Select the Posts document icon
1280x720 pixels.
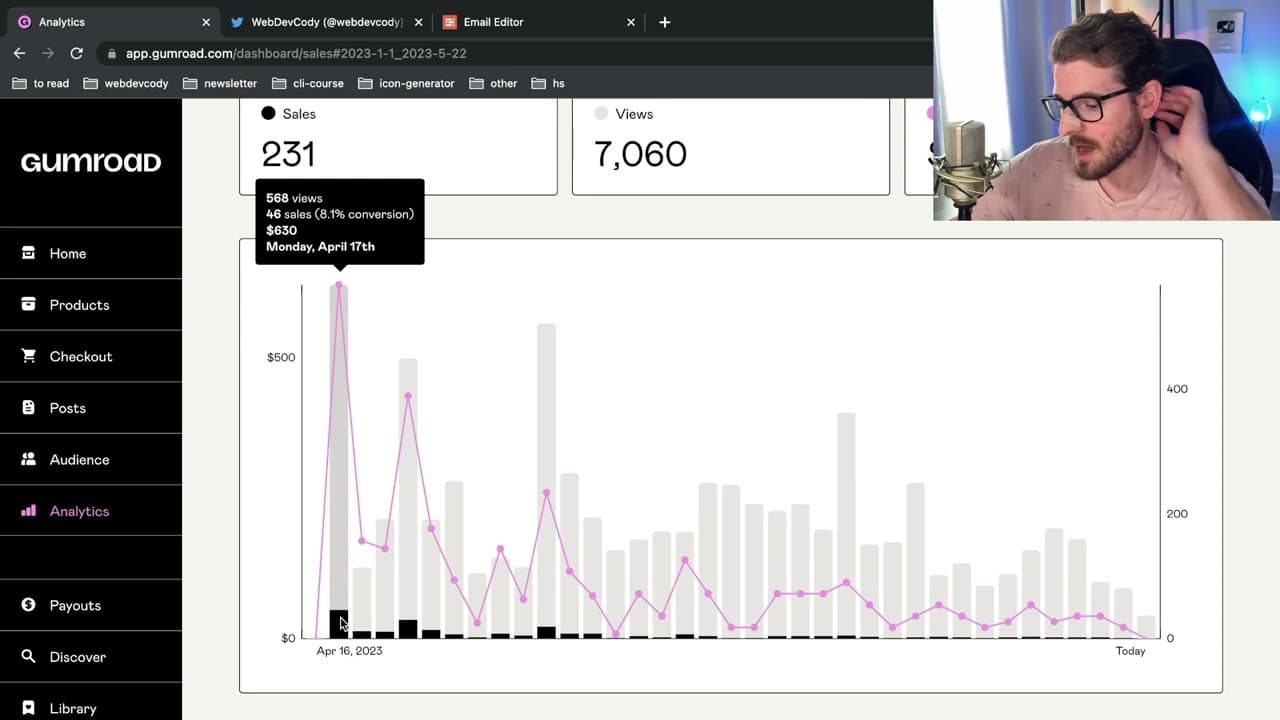pyautogui.click(x=29, y=407)
